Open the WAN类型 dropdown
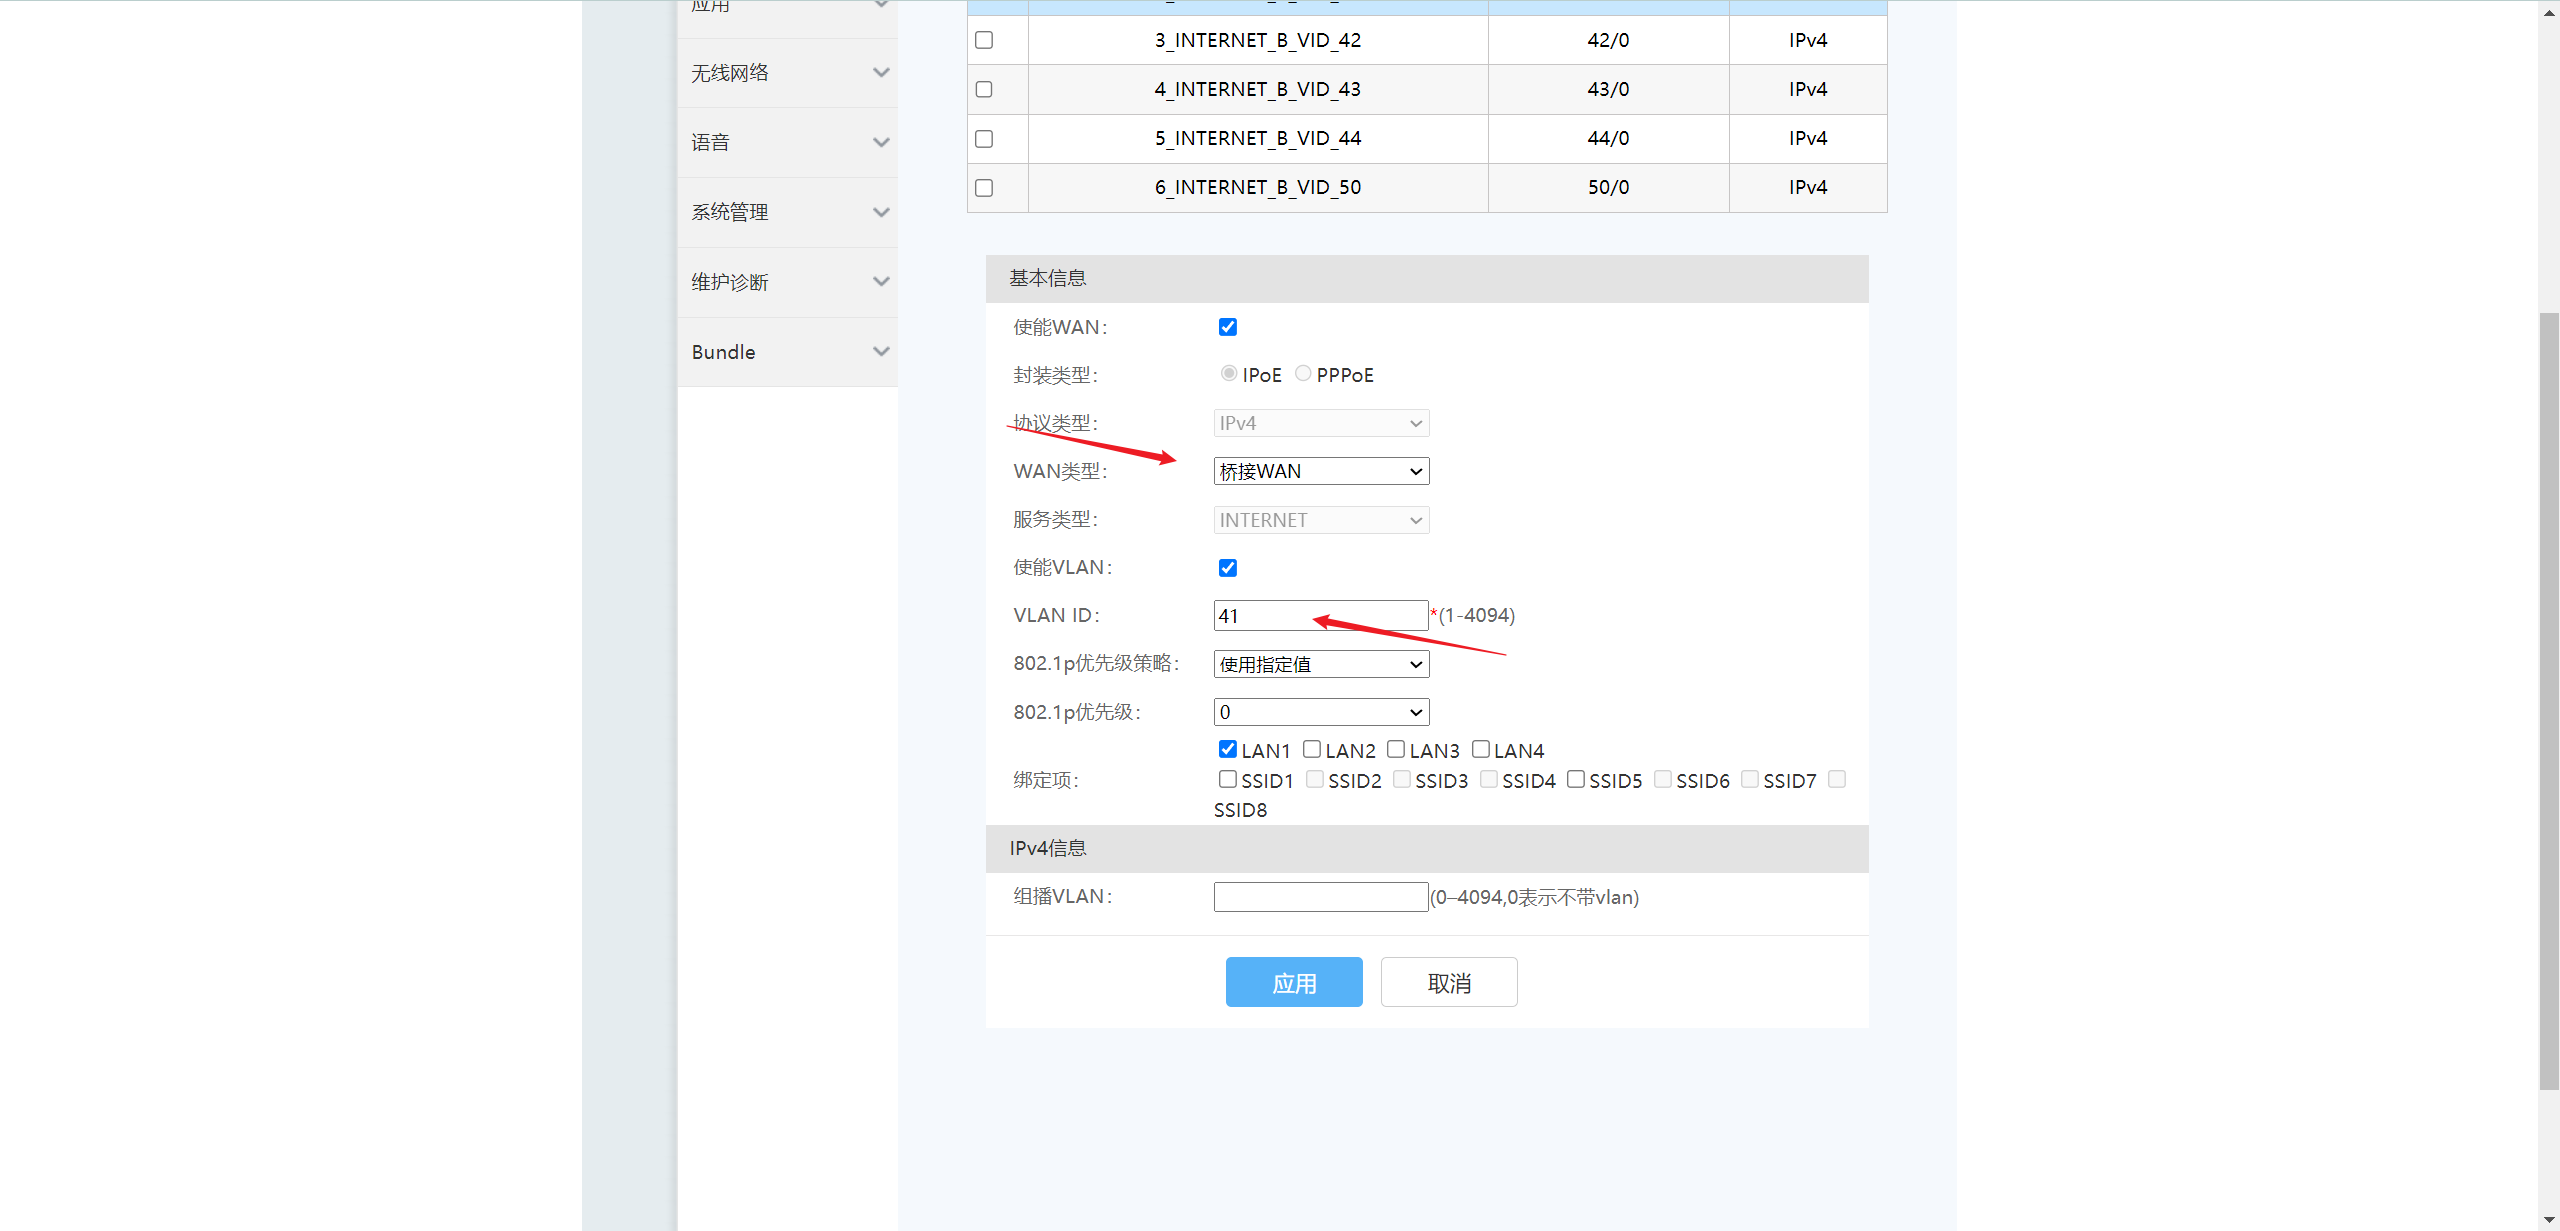Viewport: 2560px width, 1231px height. [x=1320, y=471]
